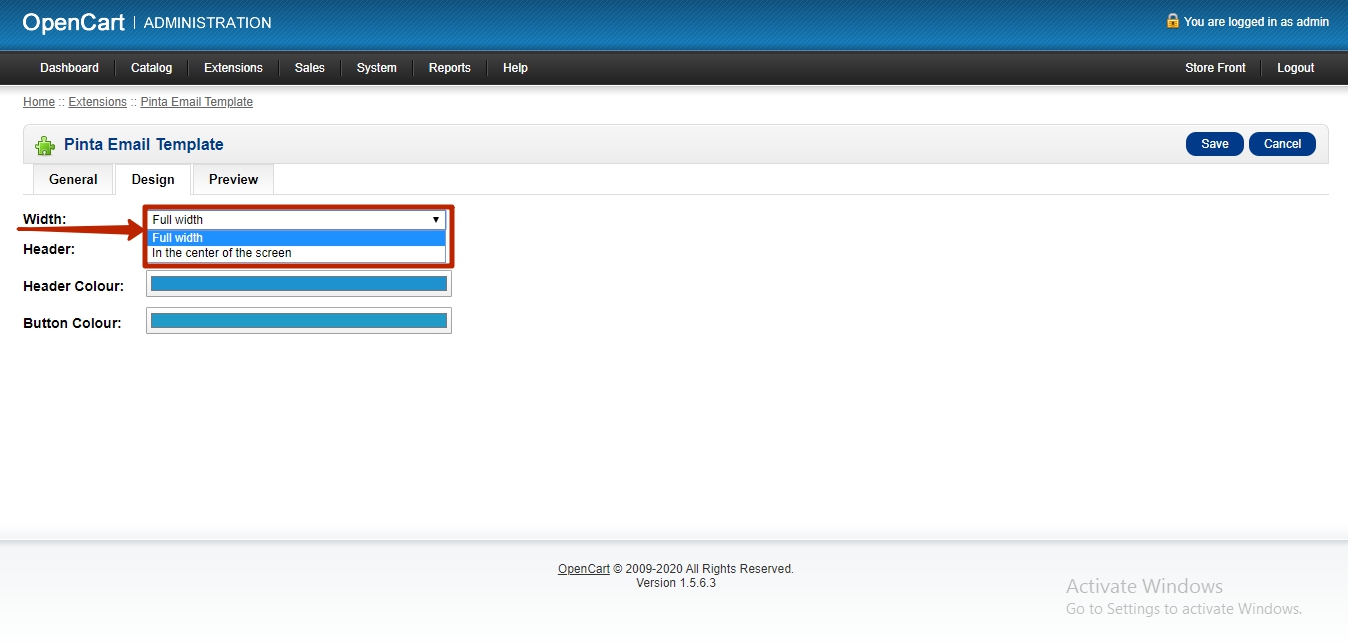Open the Width dropdown arrow

[x=436, y=219]
